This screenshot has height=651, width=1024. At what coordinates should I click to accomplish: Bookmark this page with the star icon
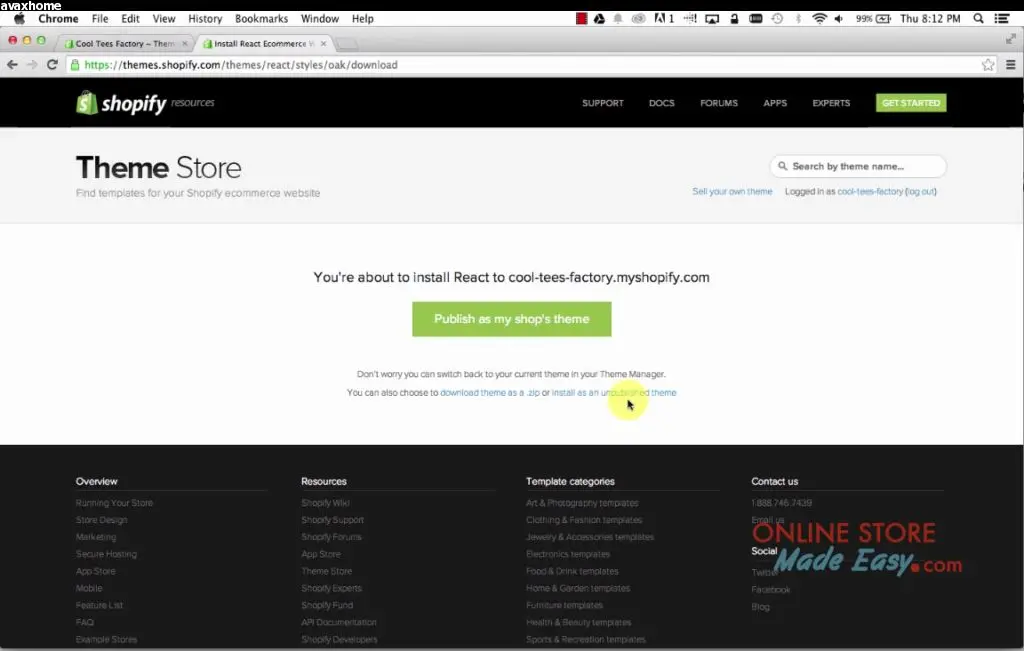987,65
